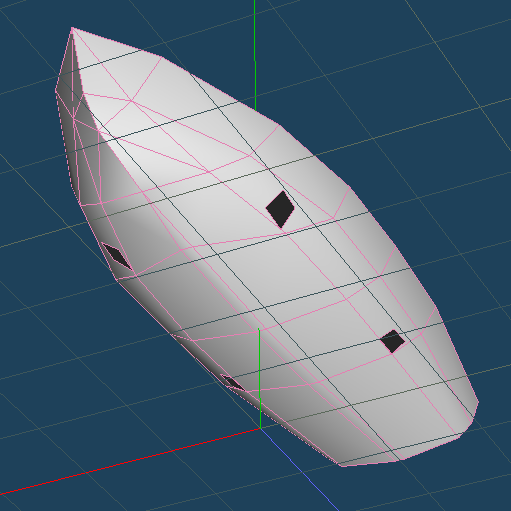Select the small diamond cutout beside the green axis
Screen dimensions: 511x511
pos(233,383)
